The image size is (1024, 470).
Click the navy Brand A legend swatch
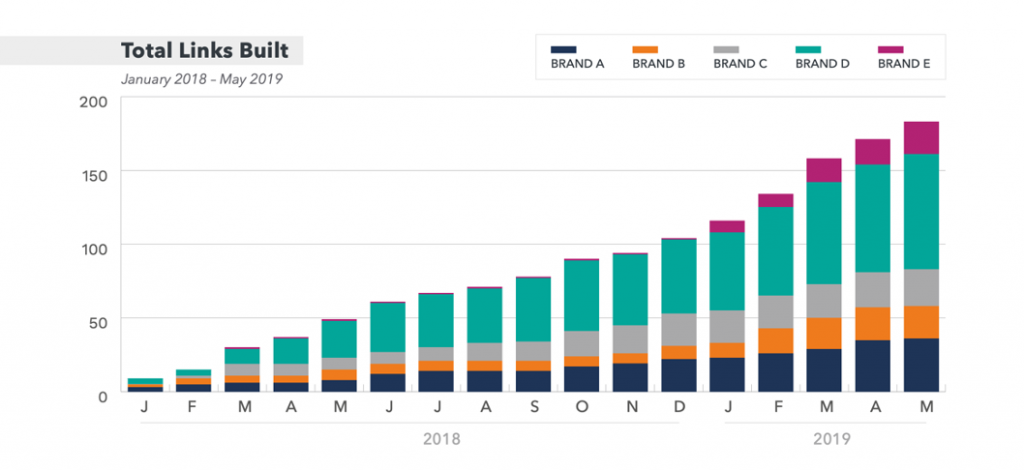pos(564,48)
